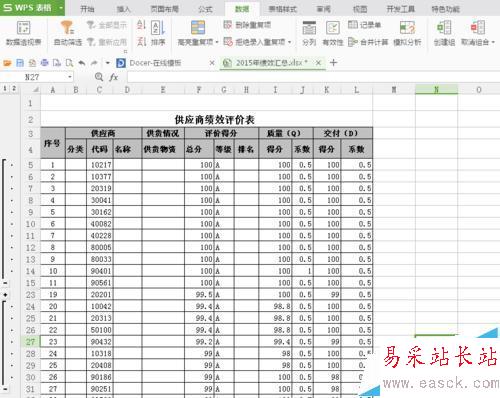Viewport: 500px width, 398px height.
Task: Switch to the 插入 ribbon tab
Action: point(123,9)
